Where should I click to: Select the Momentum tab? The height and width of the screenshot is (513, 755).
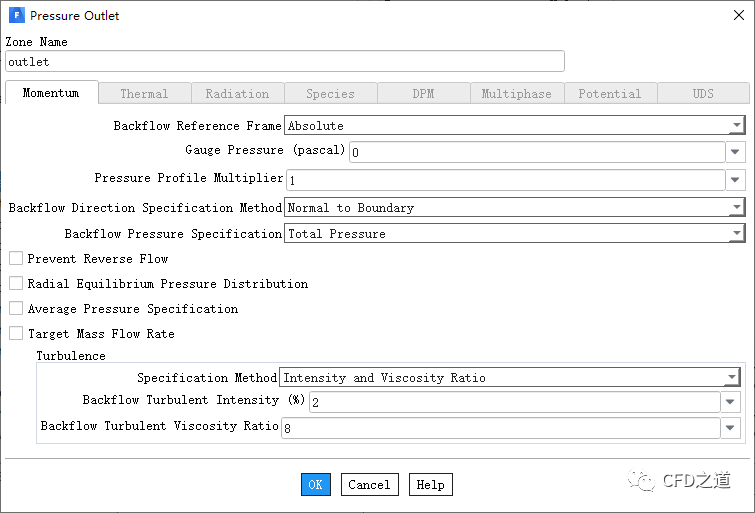[51, 93]
